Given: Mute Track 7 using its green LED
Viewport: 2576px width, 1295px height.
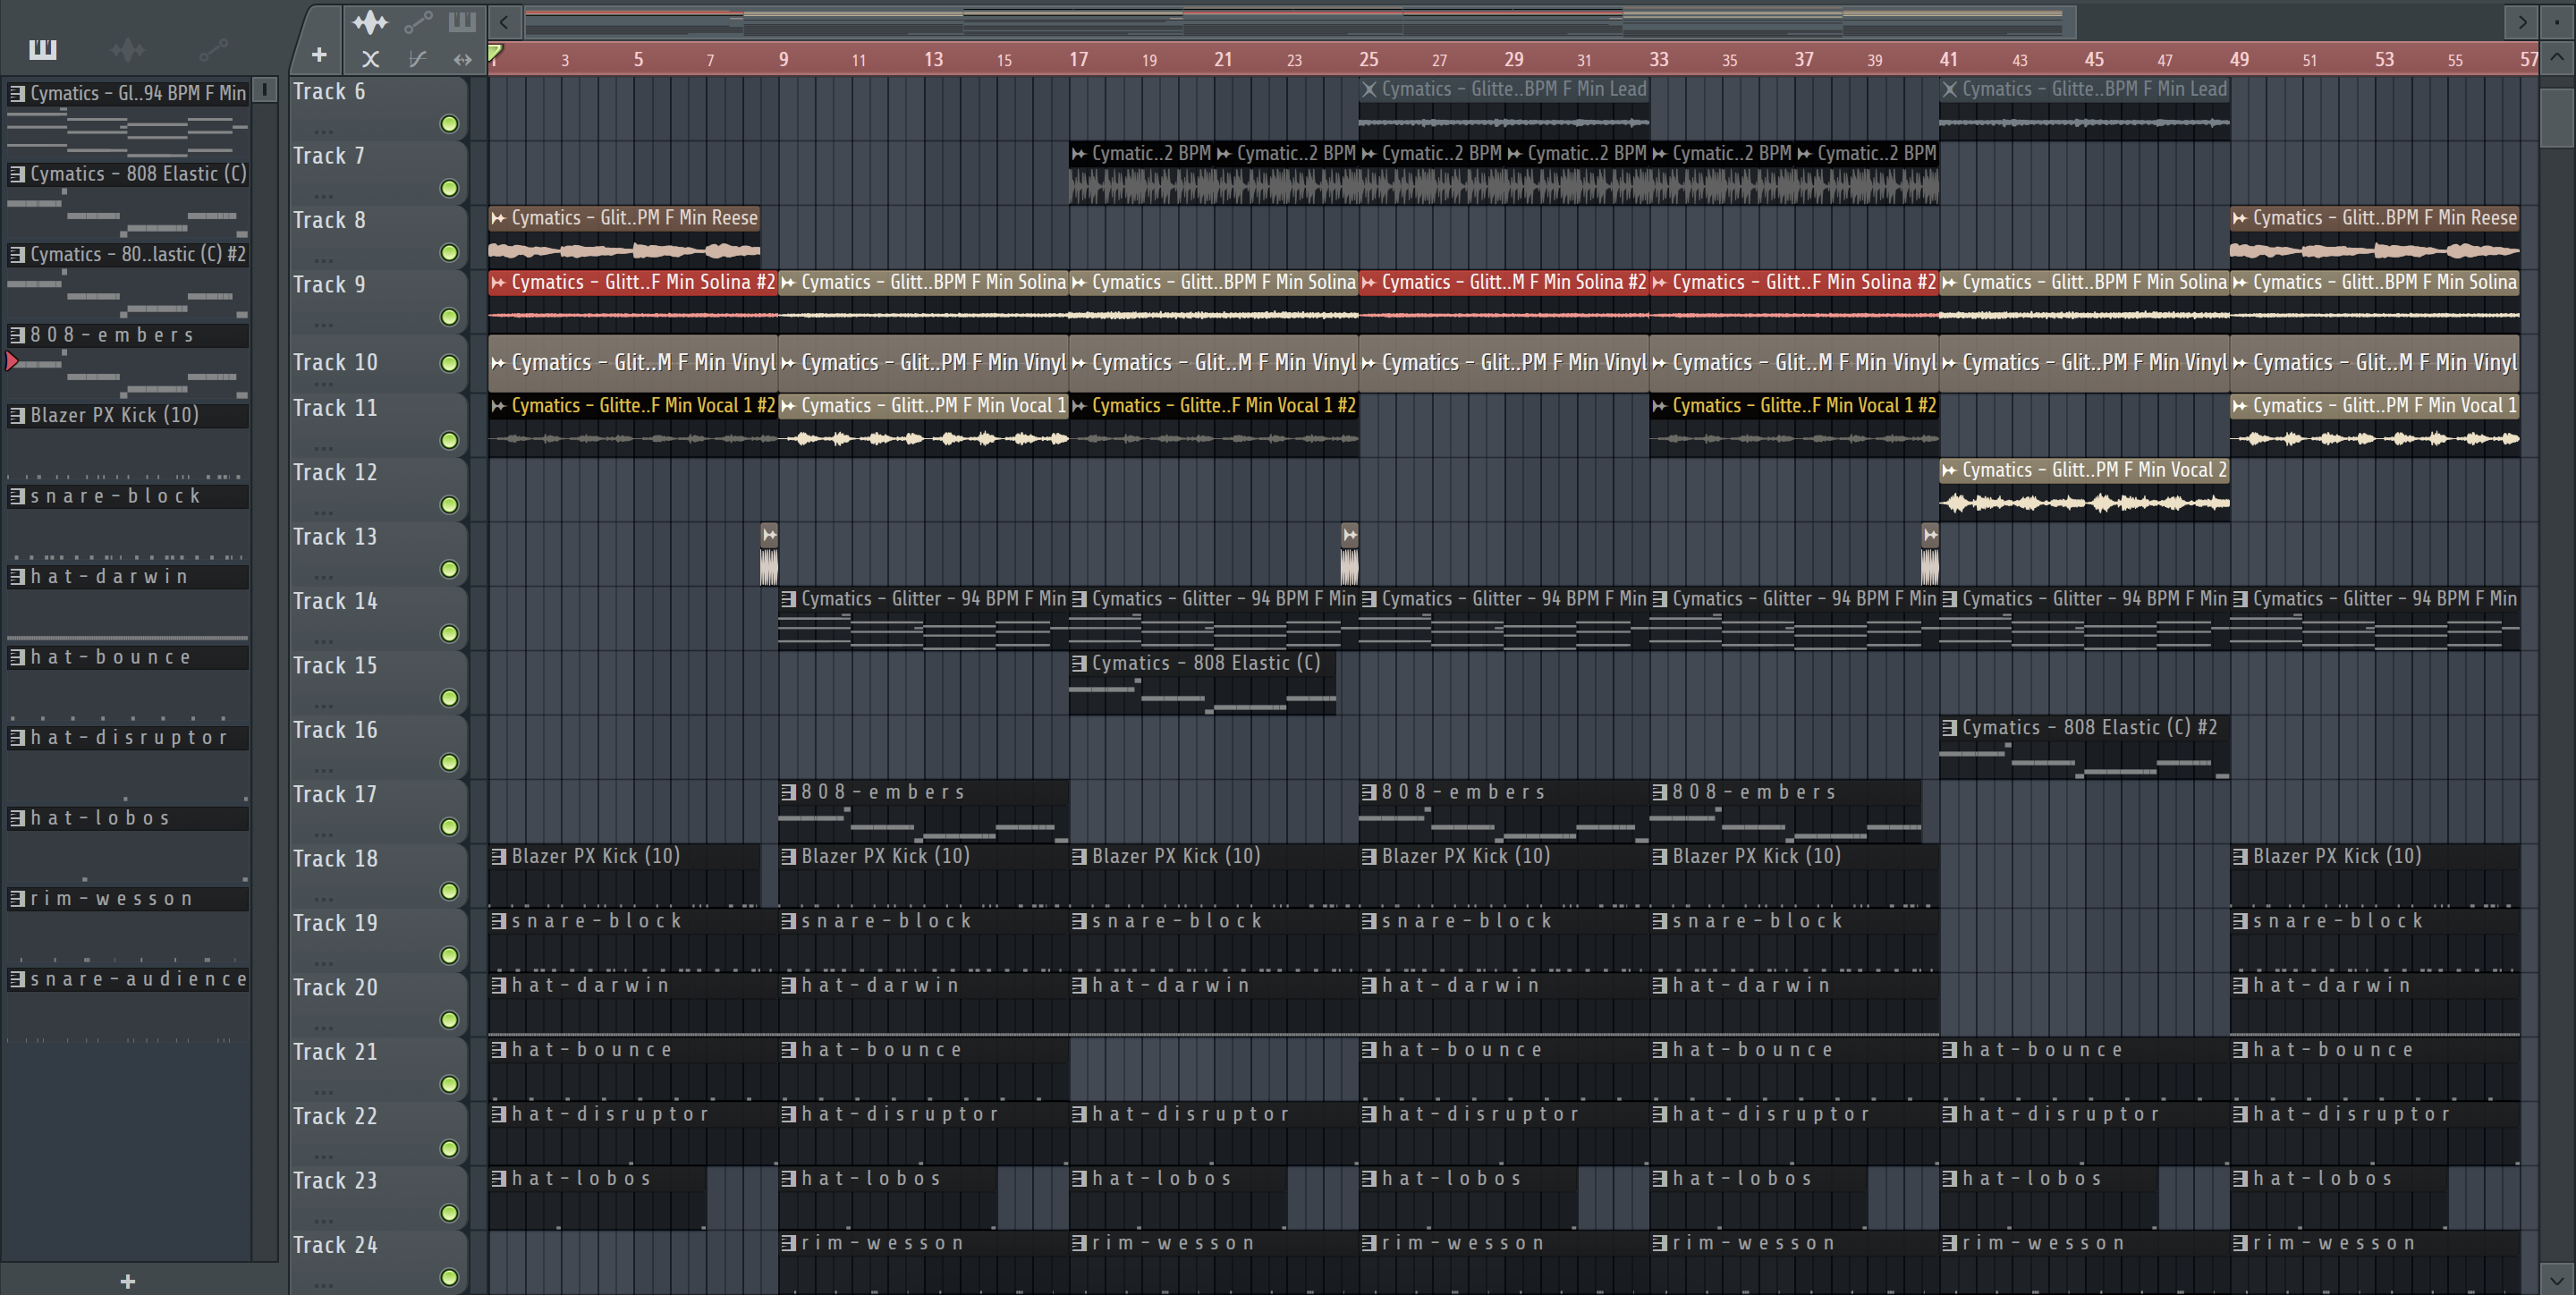Looking at the screenshot, I should 449,188.
